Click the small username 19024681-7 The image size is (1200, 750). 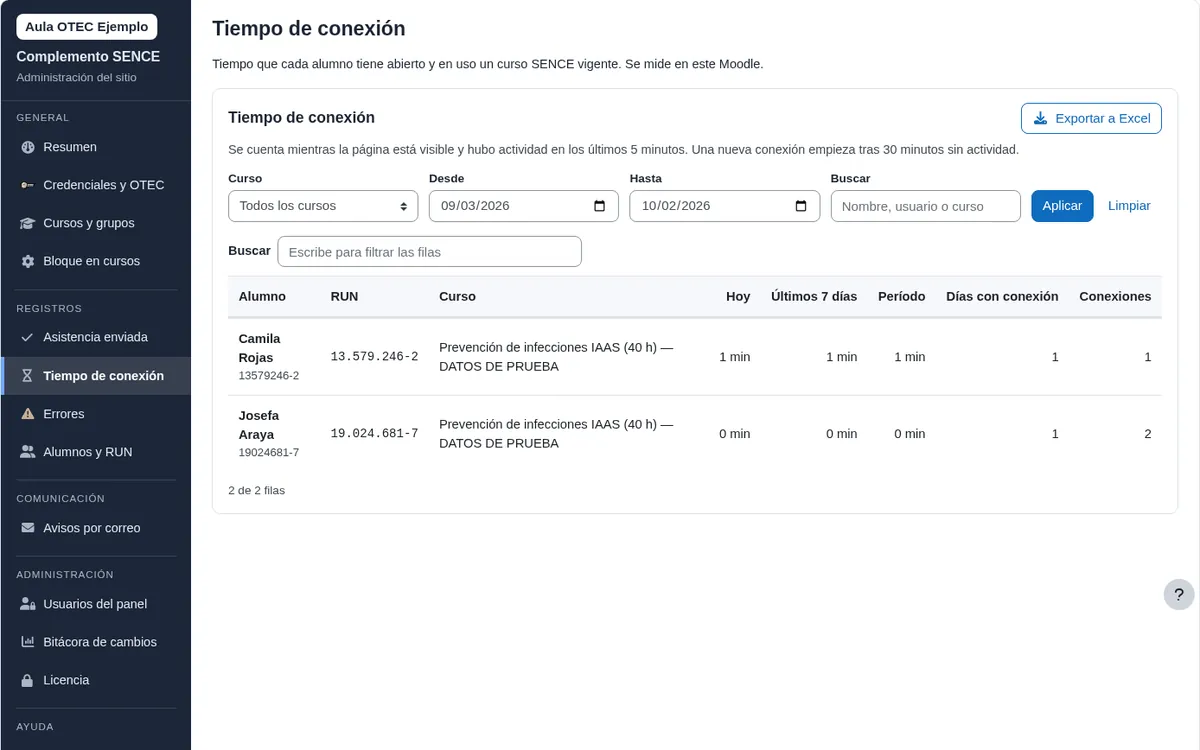pos(268,453)
